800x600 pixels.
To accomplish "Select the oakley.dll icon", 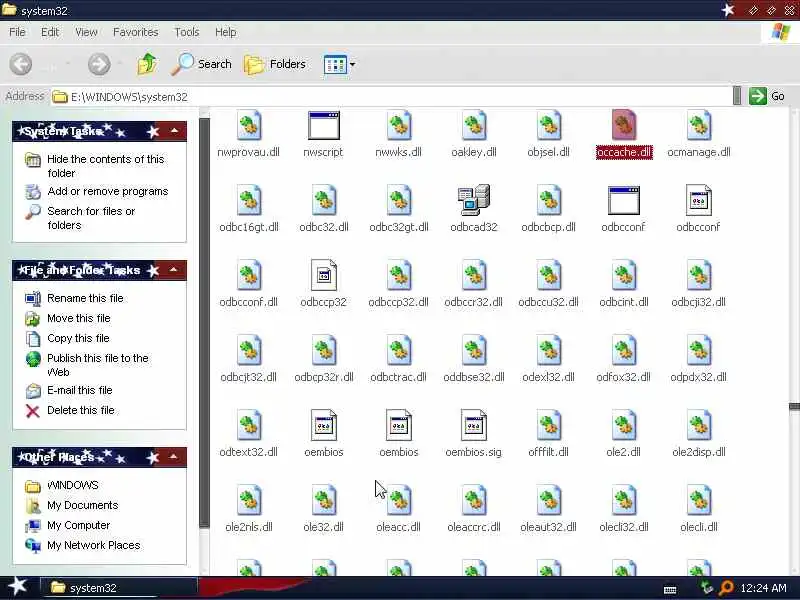I will pyautogui.click(x=473, y=126).
